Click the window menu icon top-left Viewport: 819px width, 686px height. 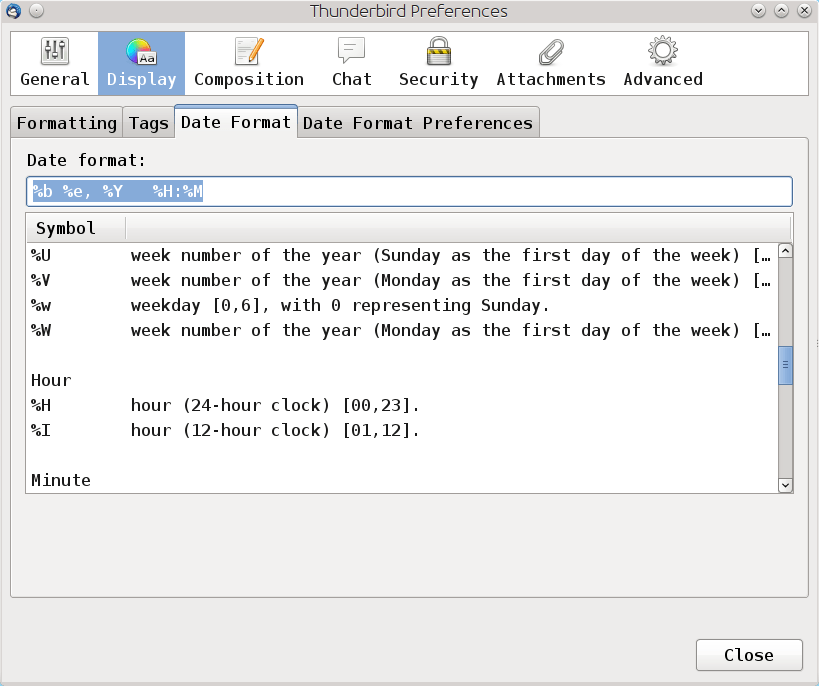click(x=11, y=11)
